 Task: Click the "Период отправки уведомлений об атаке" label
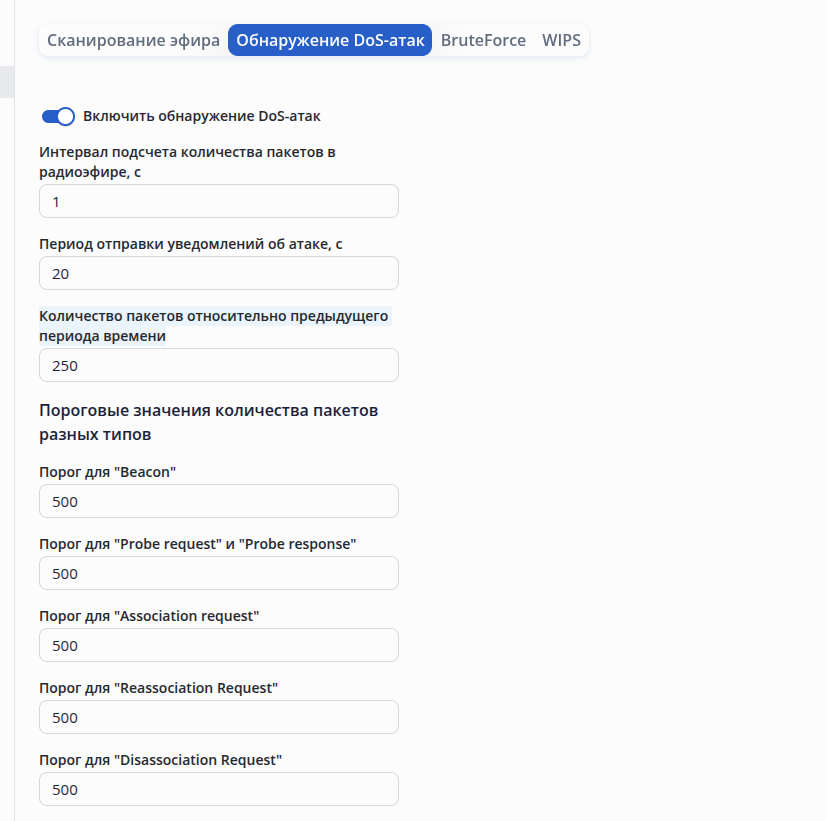point(190,244)
